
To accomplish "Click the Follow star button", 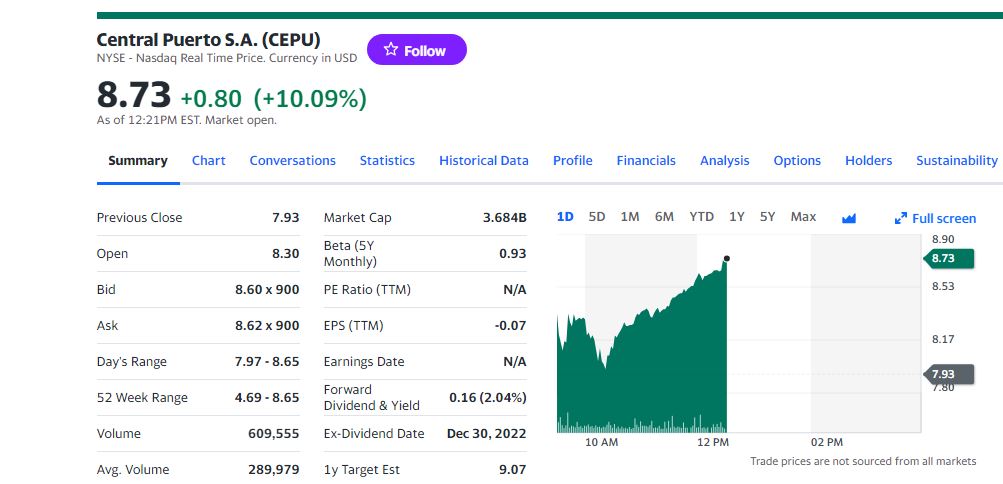I will coord(416,50).
